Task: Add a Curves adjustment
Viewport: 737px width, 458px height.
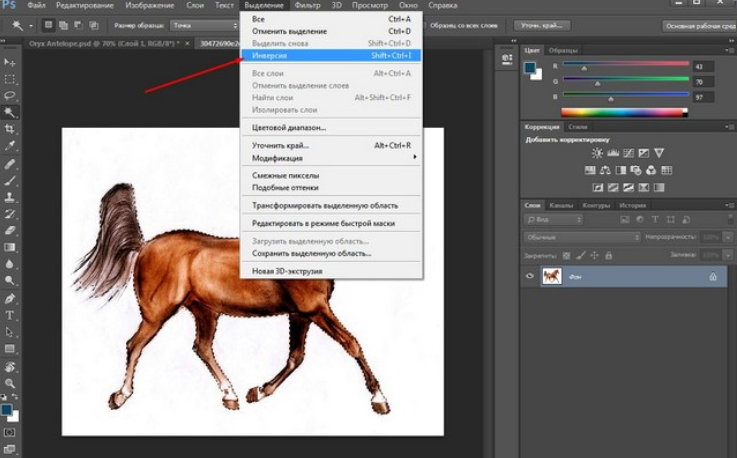Action: click(628, 153)
